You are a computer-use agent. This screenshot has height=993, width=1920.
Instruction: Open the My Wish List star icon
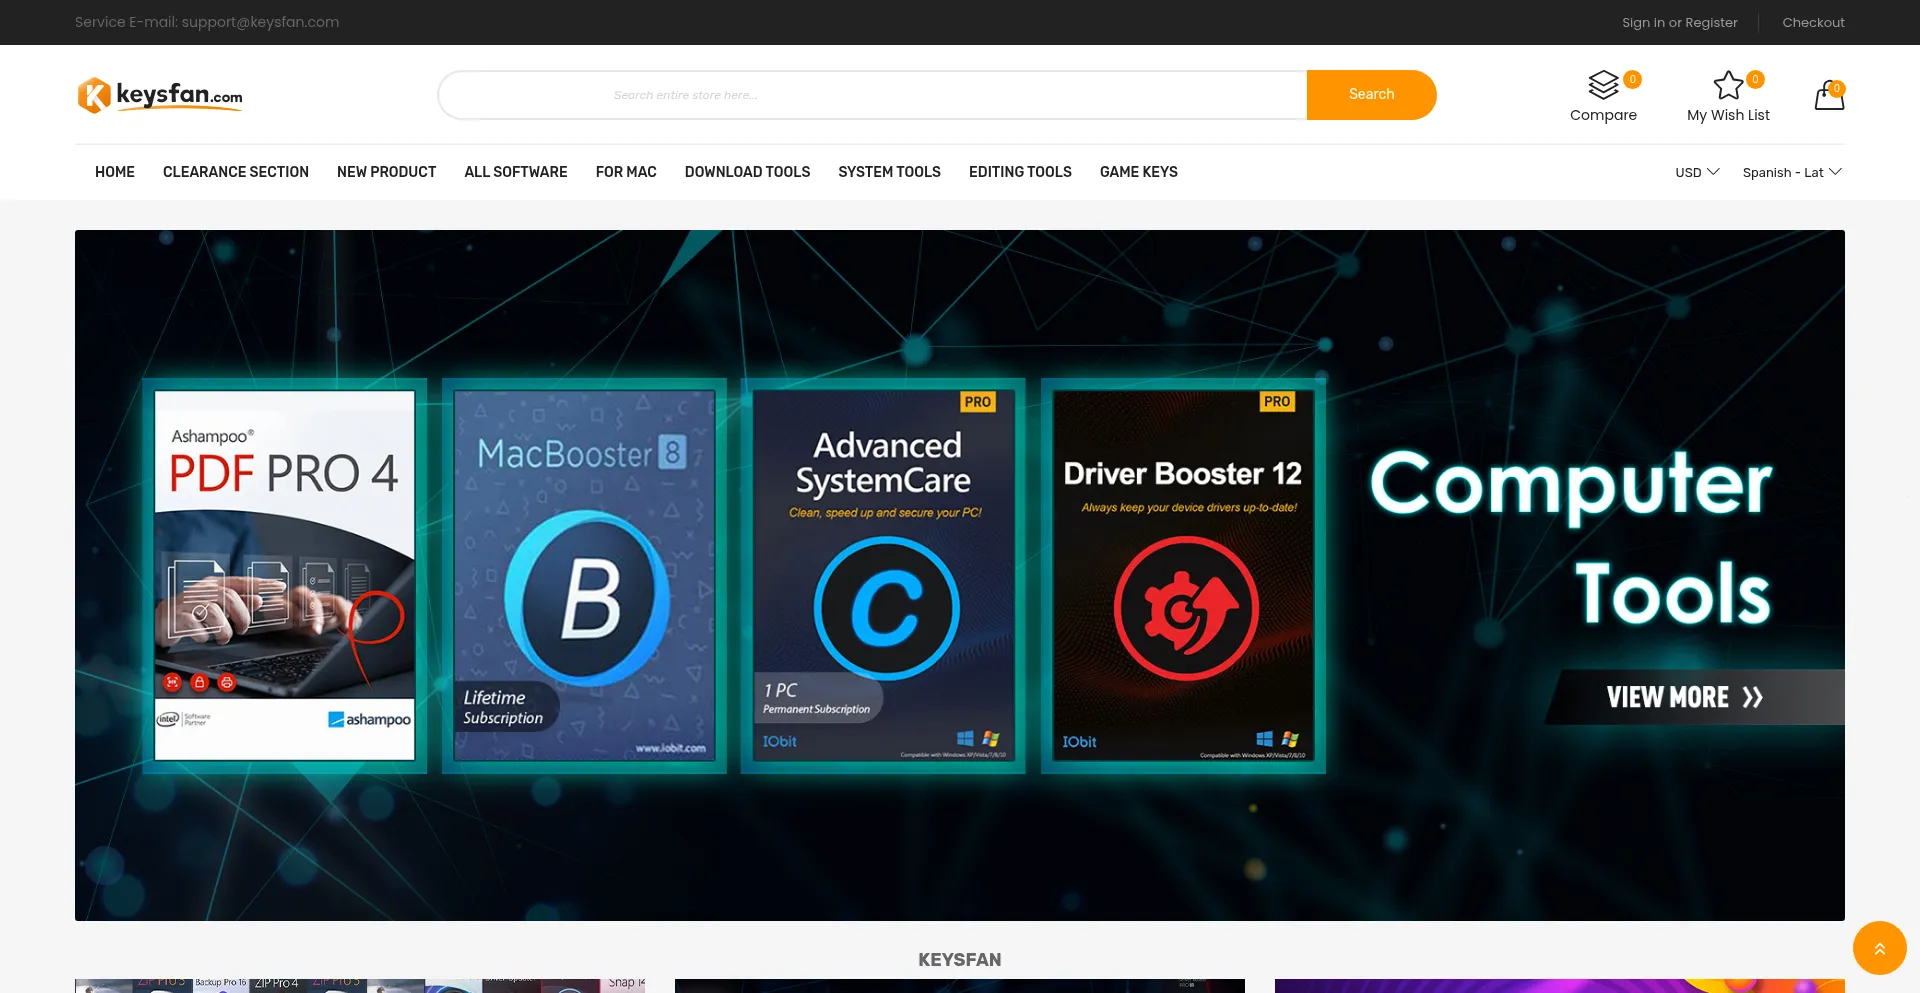click(x=1728, y=86)
